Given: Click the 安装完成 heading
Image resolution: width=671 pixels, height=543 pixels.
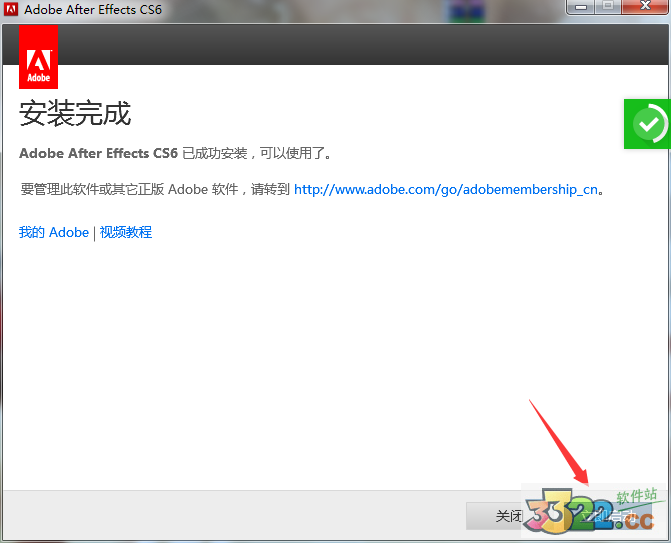Looking at the screenshot, I should (x=75, y=114).
